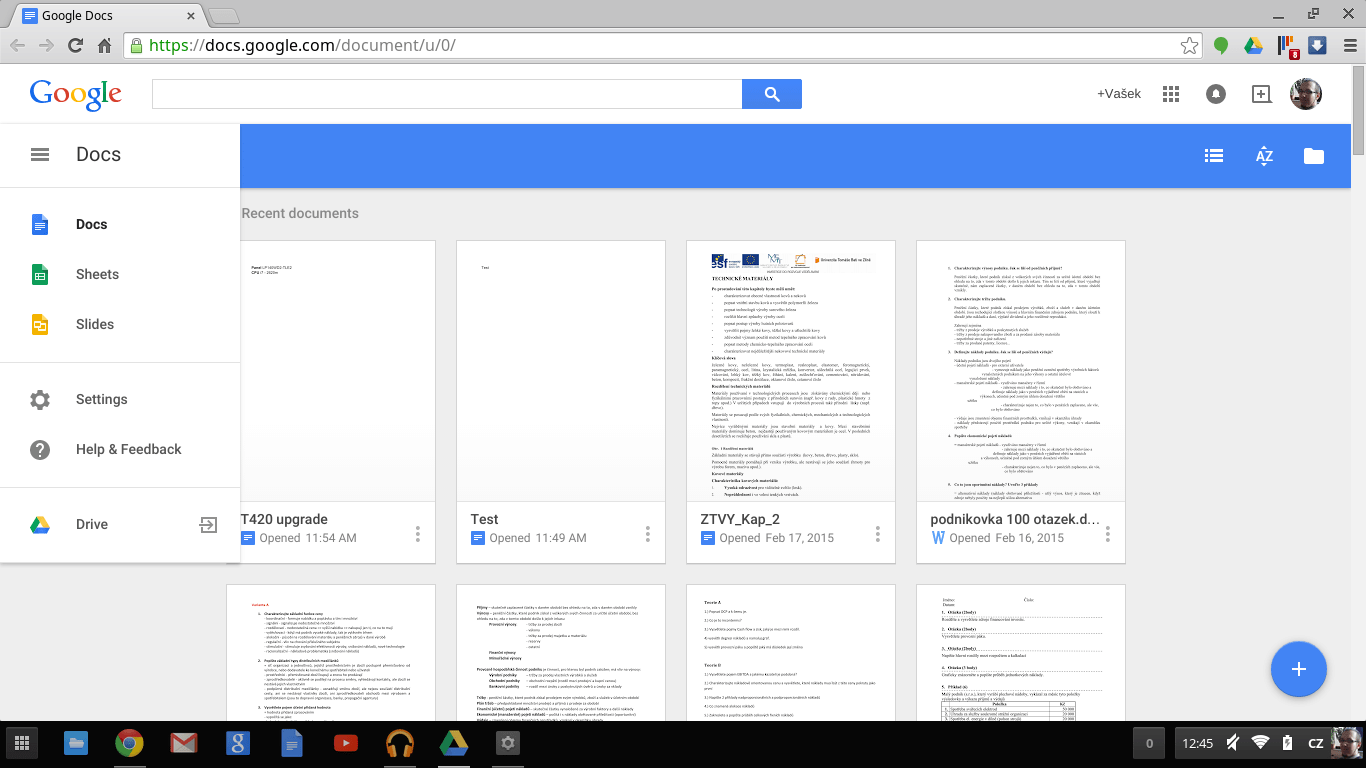This screenshot has height=768, width=1366.
Task: Open the file picker folder icon
Action: click(x=1314, y=156)
